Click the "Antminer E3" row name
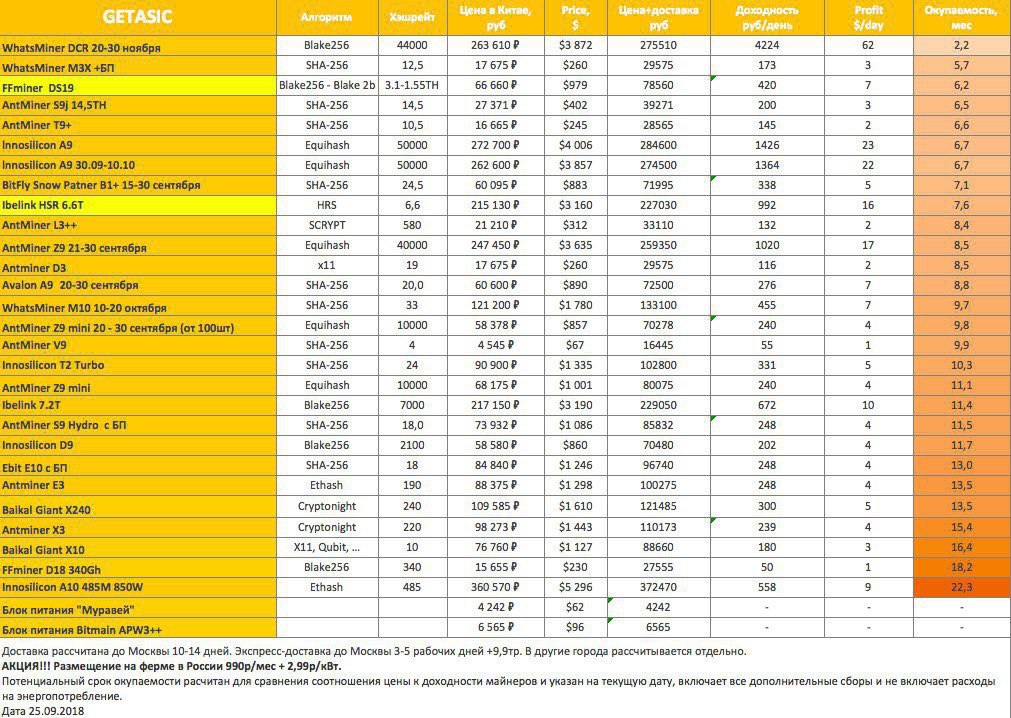This screenshot has width=1011, height=718. [138, 485]
